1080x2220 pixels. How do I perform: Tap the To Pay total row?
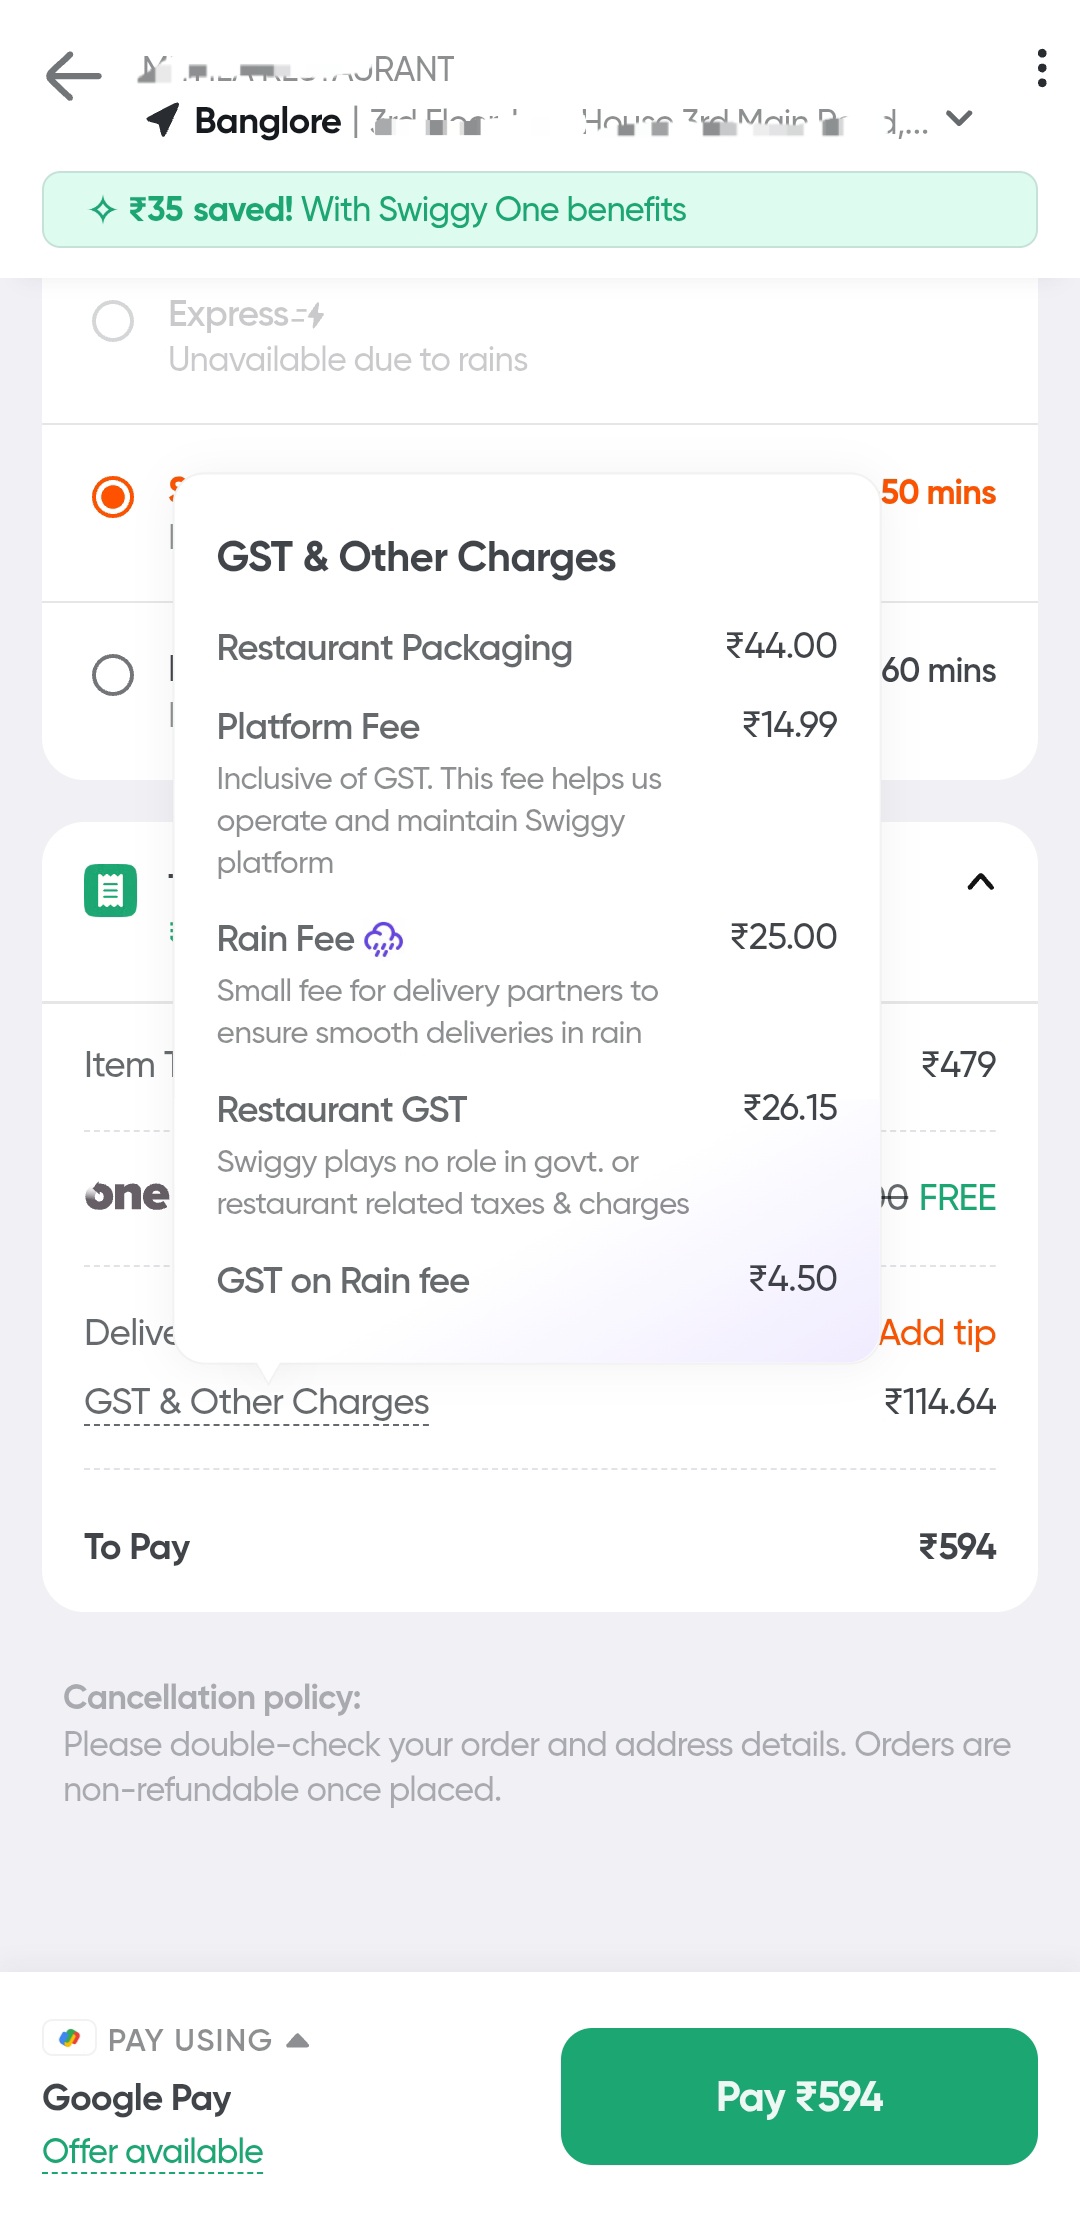coord(540,1547)
